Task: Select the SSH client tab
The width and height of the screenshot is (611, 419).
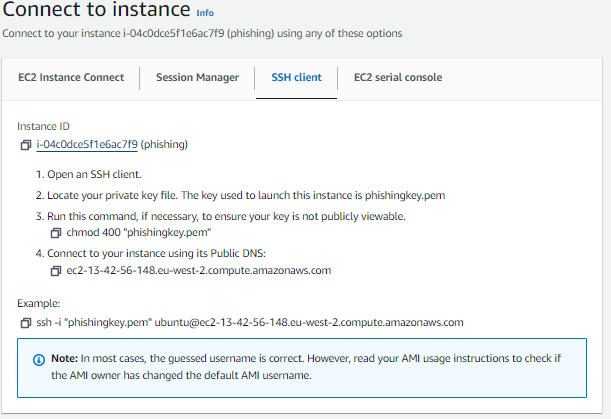Action: point(296,78)
